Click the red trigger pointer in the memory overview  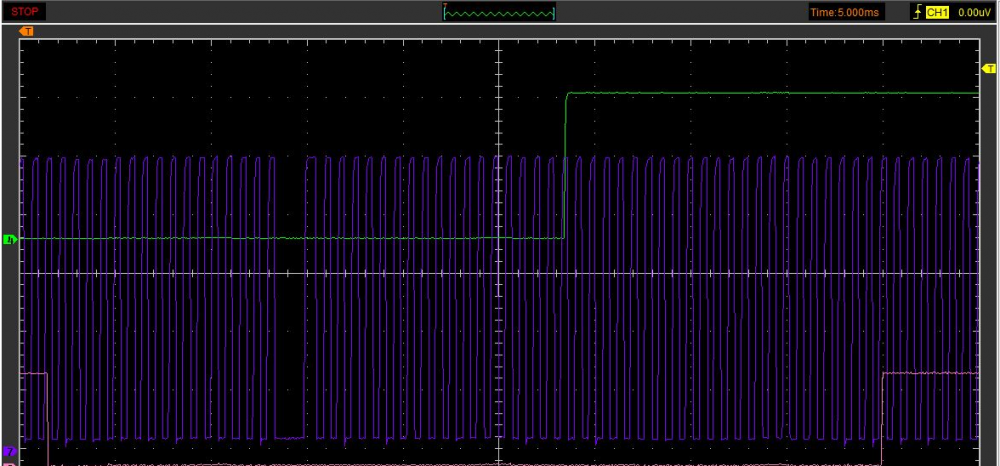coord(444,5)
